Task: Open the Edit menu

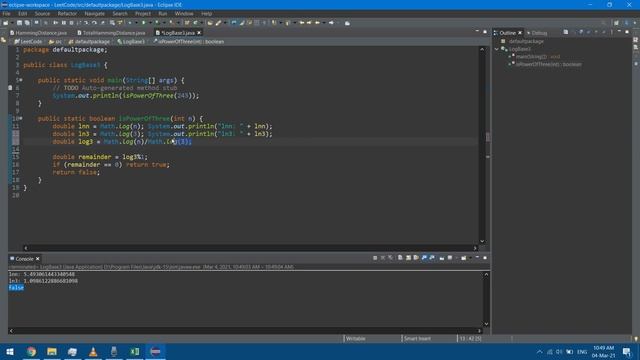Action: [22, 13]
